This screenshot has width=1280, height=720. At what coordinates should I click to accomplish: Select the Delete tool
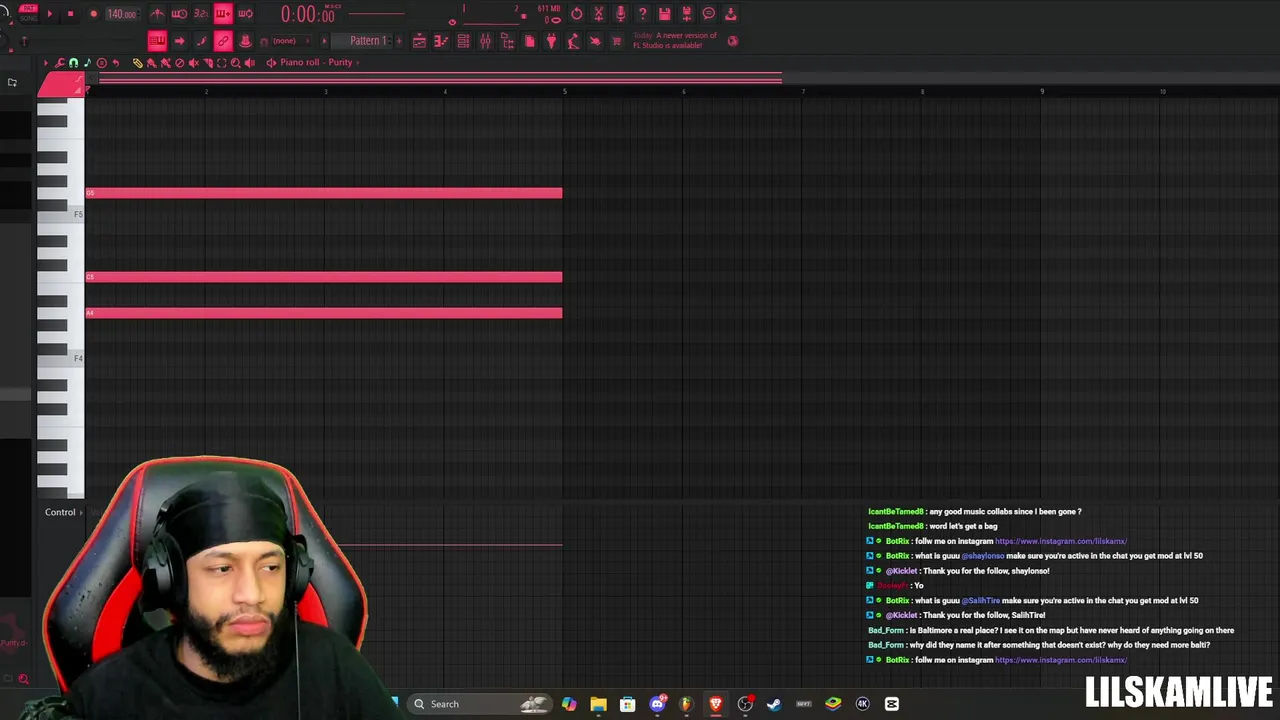tap(180, 63)
